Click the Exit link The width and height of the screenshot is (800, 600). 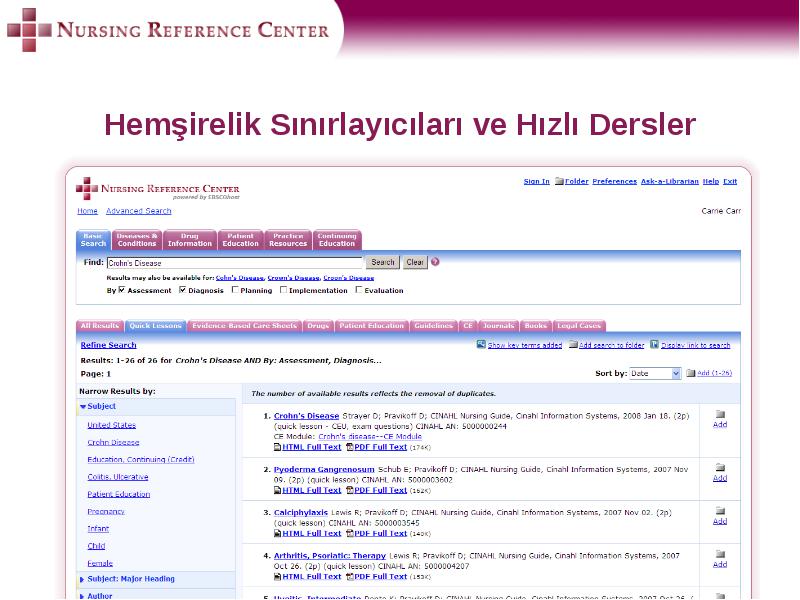pyautogui.click(x=730, y=181)
